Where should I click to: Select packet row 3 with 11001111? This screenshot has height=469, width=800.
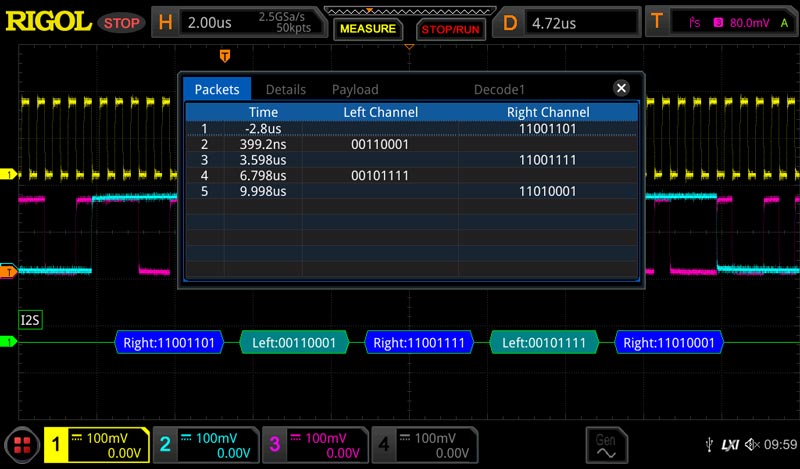pyautogui.click(x=410, y=160)
